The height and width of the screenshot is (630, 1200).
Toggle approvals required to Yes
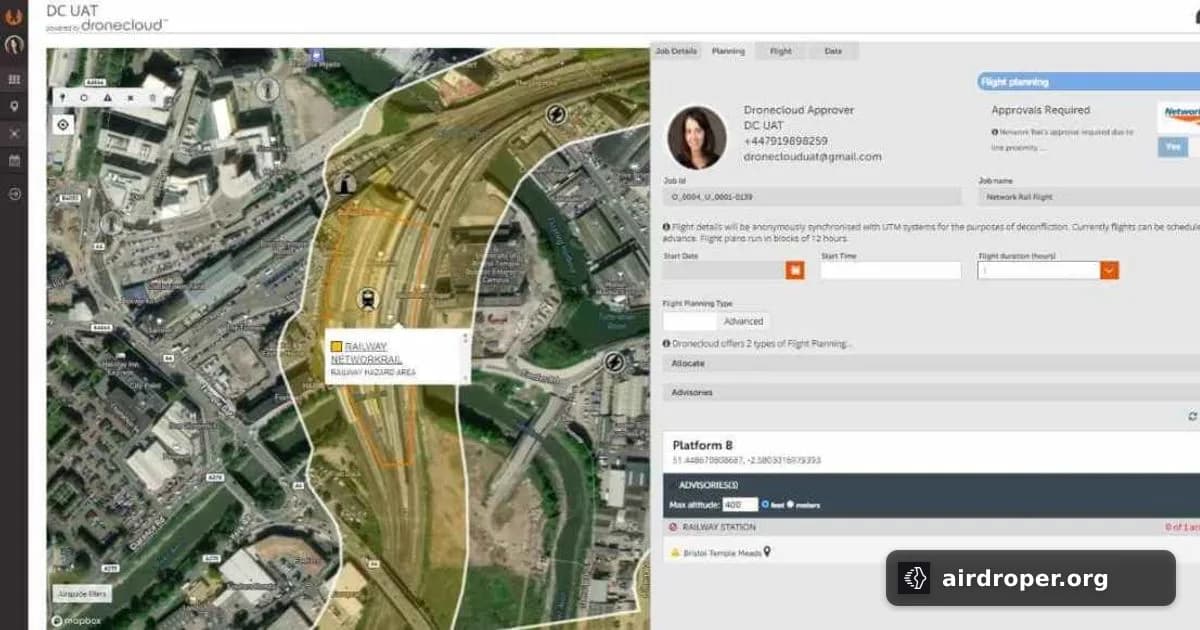[1173, 146]
